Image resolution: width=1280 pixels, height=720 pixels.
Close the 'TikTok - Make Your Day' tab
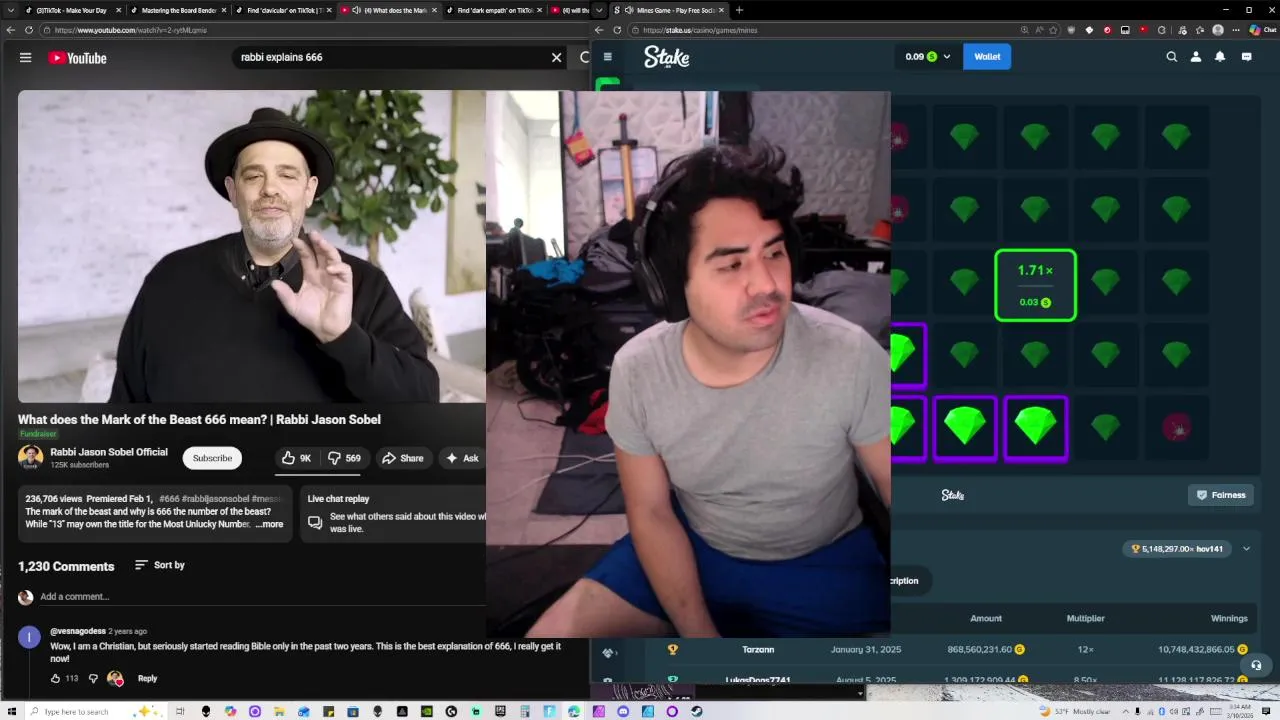click(119, 10)
